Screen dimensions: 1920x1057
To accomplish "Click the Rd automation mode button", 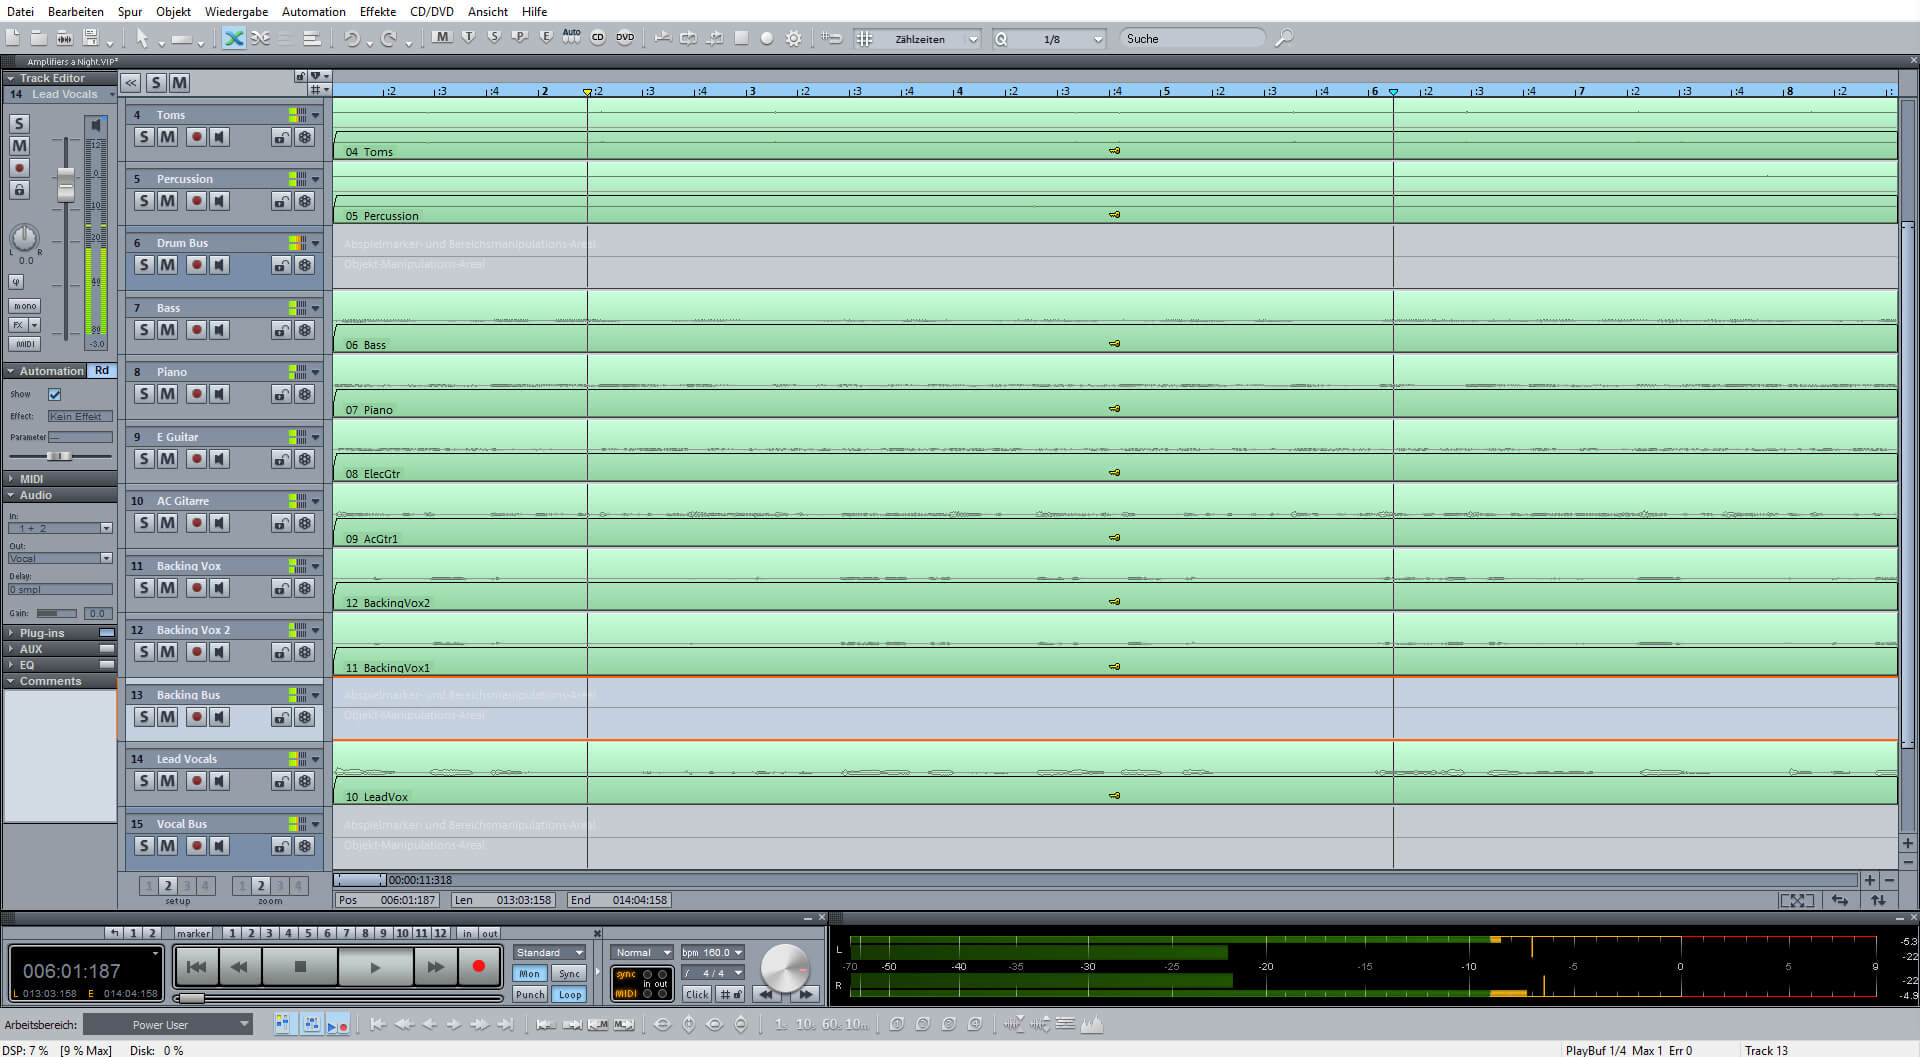I will [x=102, y=370].
